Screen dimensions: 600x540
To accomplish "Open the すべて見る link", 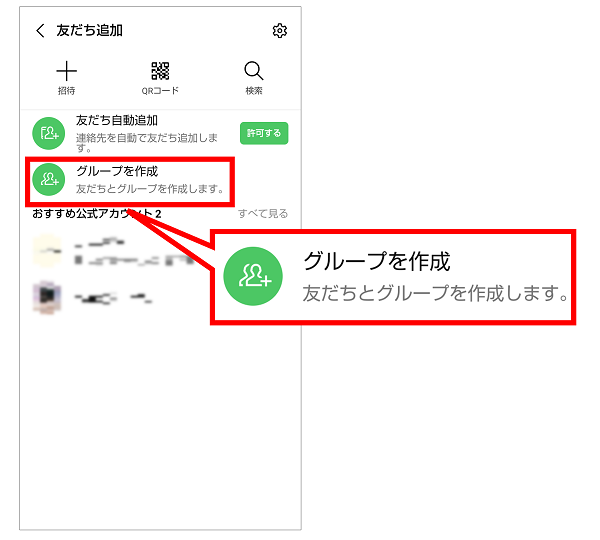I will [x=263, y=214].
